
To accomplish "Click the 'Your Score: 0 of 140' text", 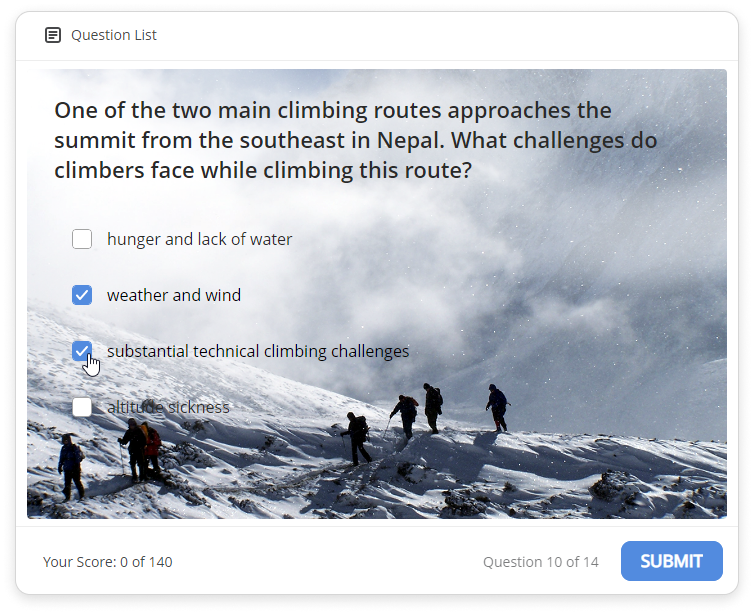I will pyautogui.click(x=108, y=562).
